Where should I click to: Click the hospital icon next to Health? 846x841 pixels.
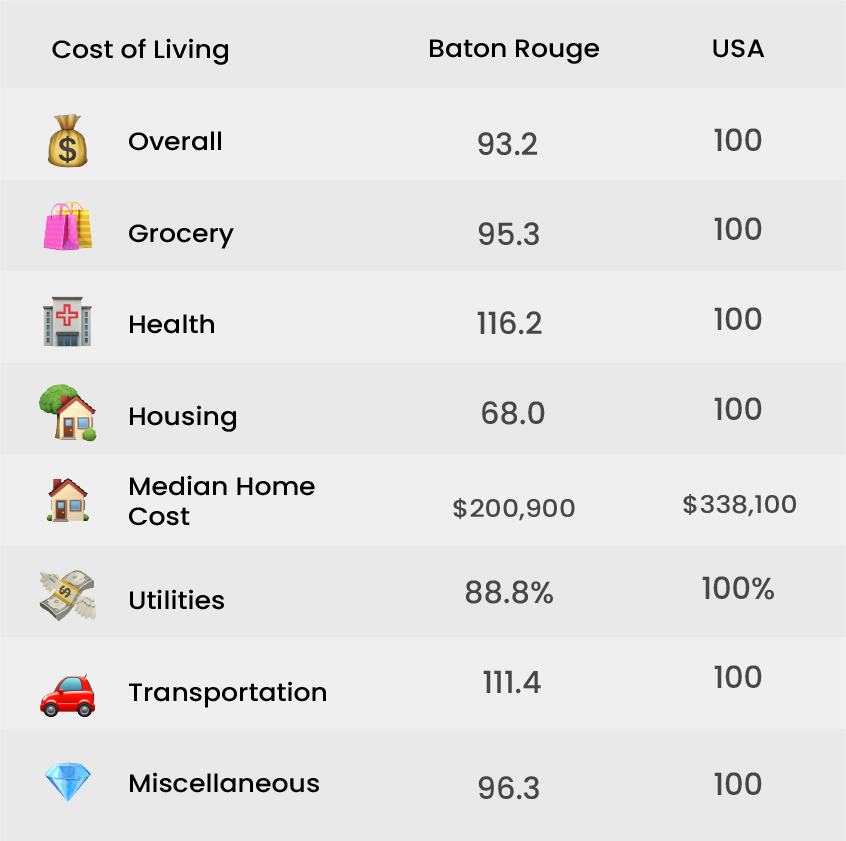(x=67, y=321)
